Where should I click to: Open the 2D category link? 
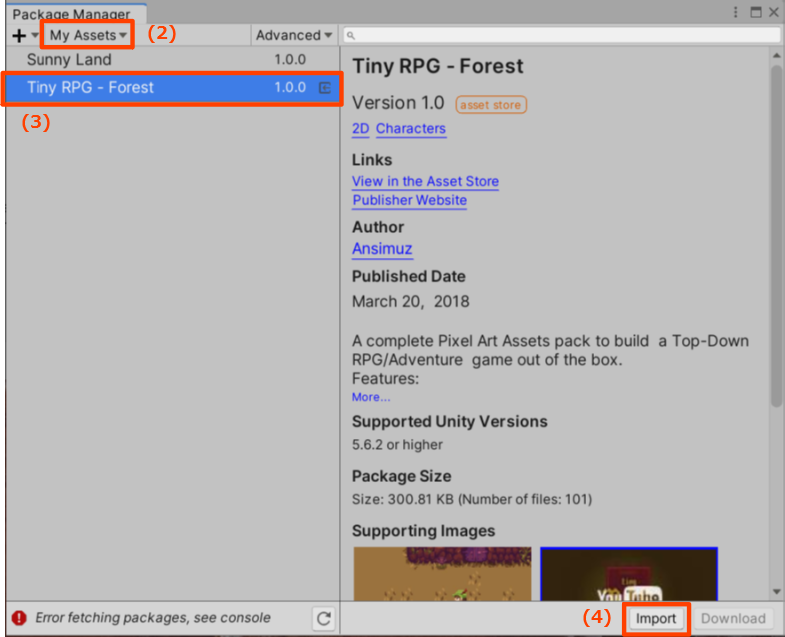[x=360, y=129]
